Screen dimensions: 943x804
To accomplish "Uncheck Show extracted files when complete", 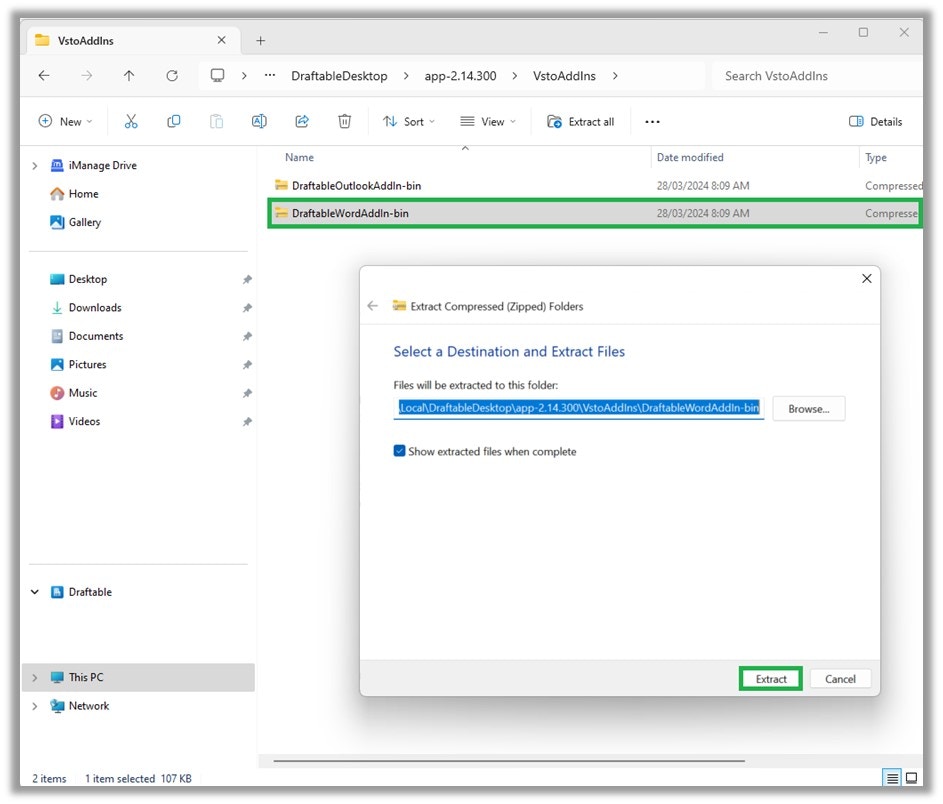I will point(402,451).
